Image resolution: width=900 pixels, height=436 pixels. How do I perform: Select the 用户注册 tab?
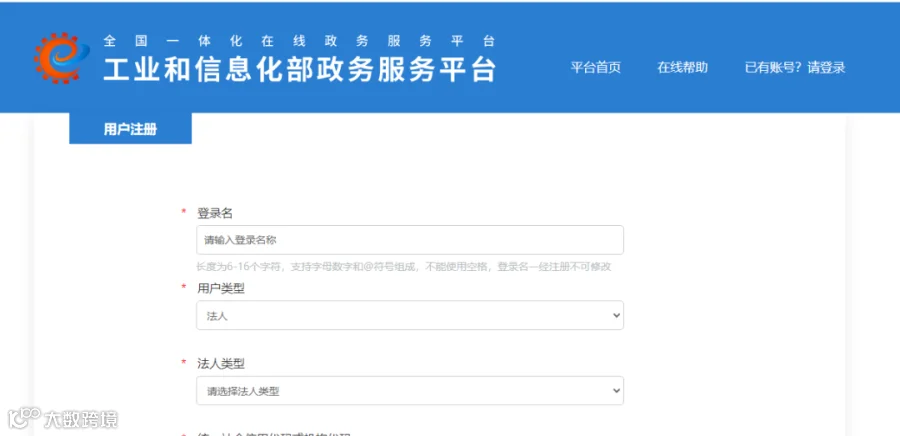pyautogui.click(x=130, y=129)
